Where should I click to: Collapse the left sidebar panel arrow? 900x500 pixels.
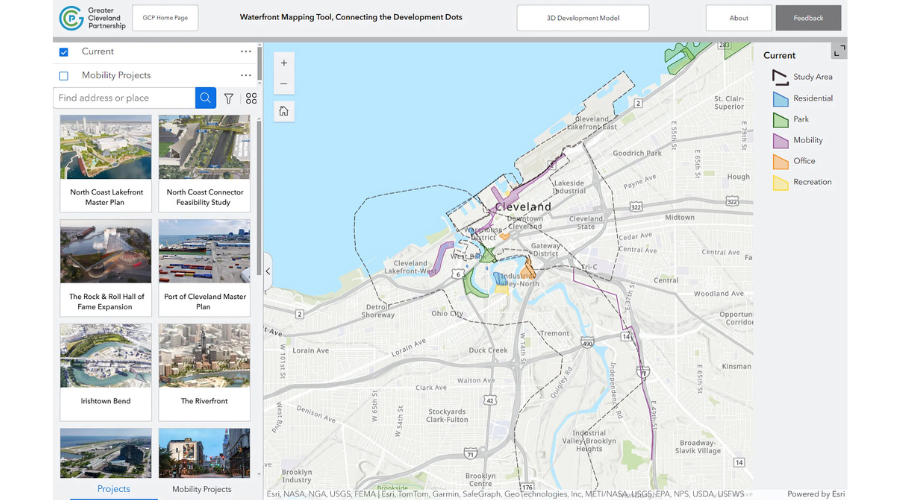[x=268, y=271]
